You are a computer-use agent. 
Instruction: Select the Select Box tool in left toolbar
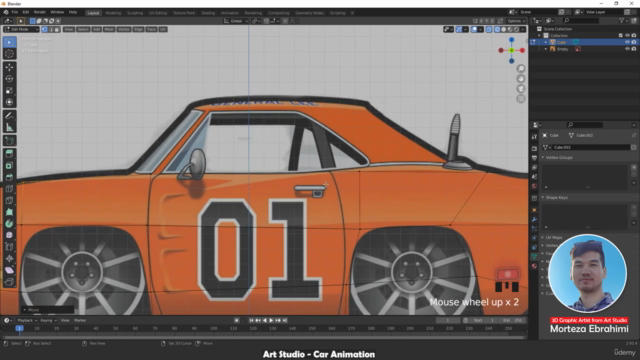(x=9, y=42)
